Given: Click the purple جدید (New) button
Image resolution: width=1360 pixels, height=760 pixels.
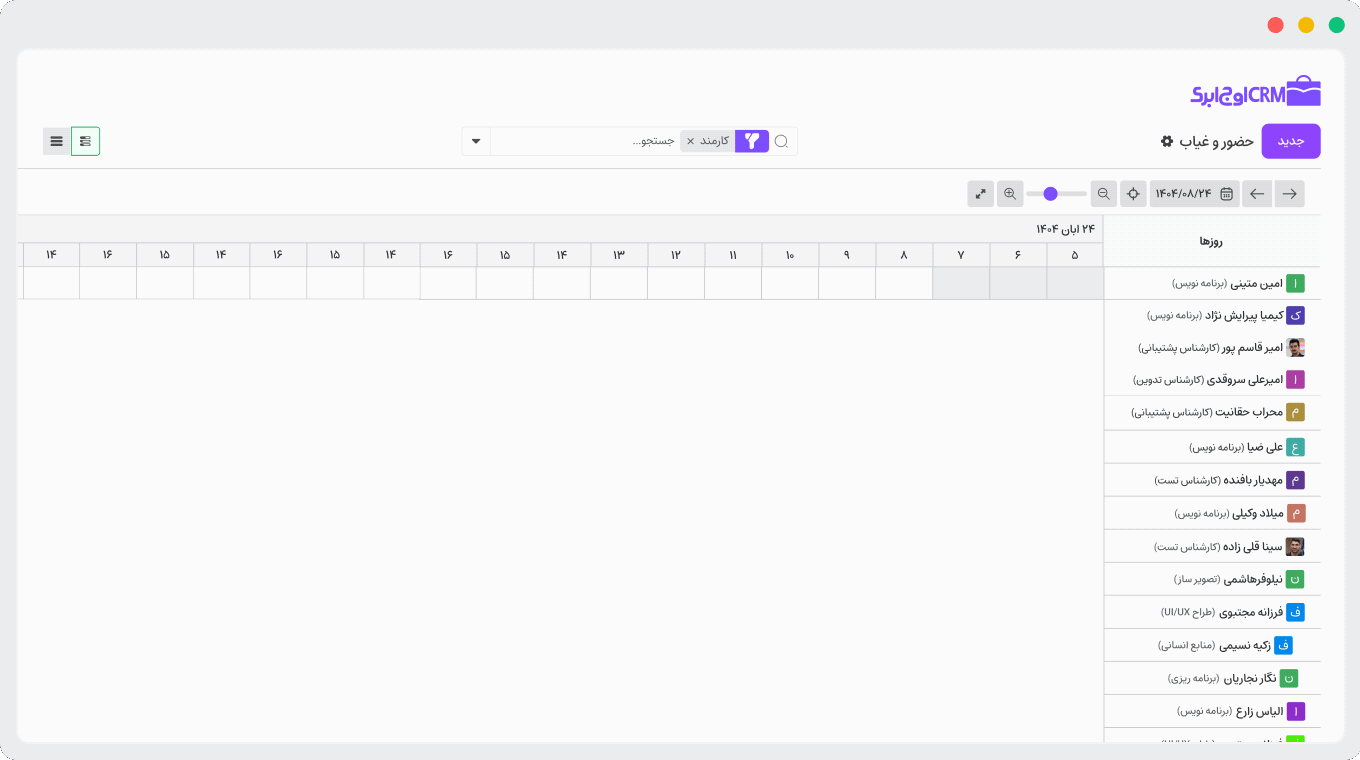Looking at the screenshot, I should coord(1291,141).
